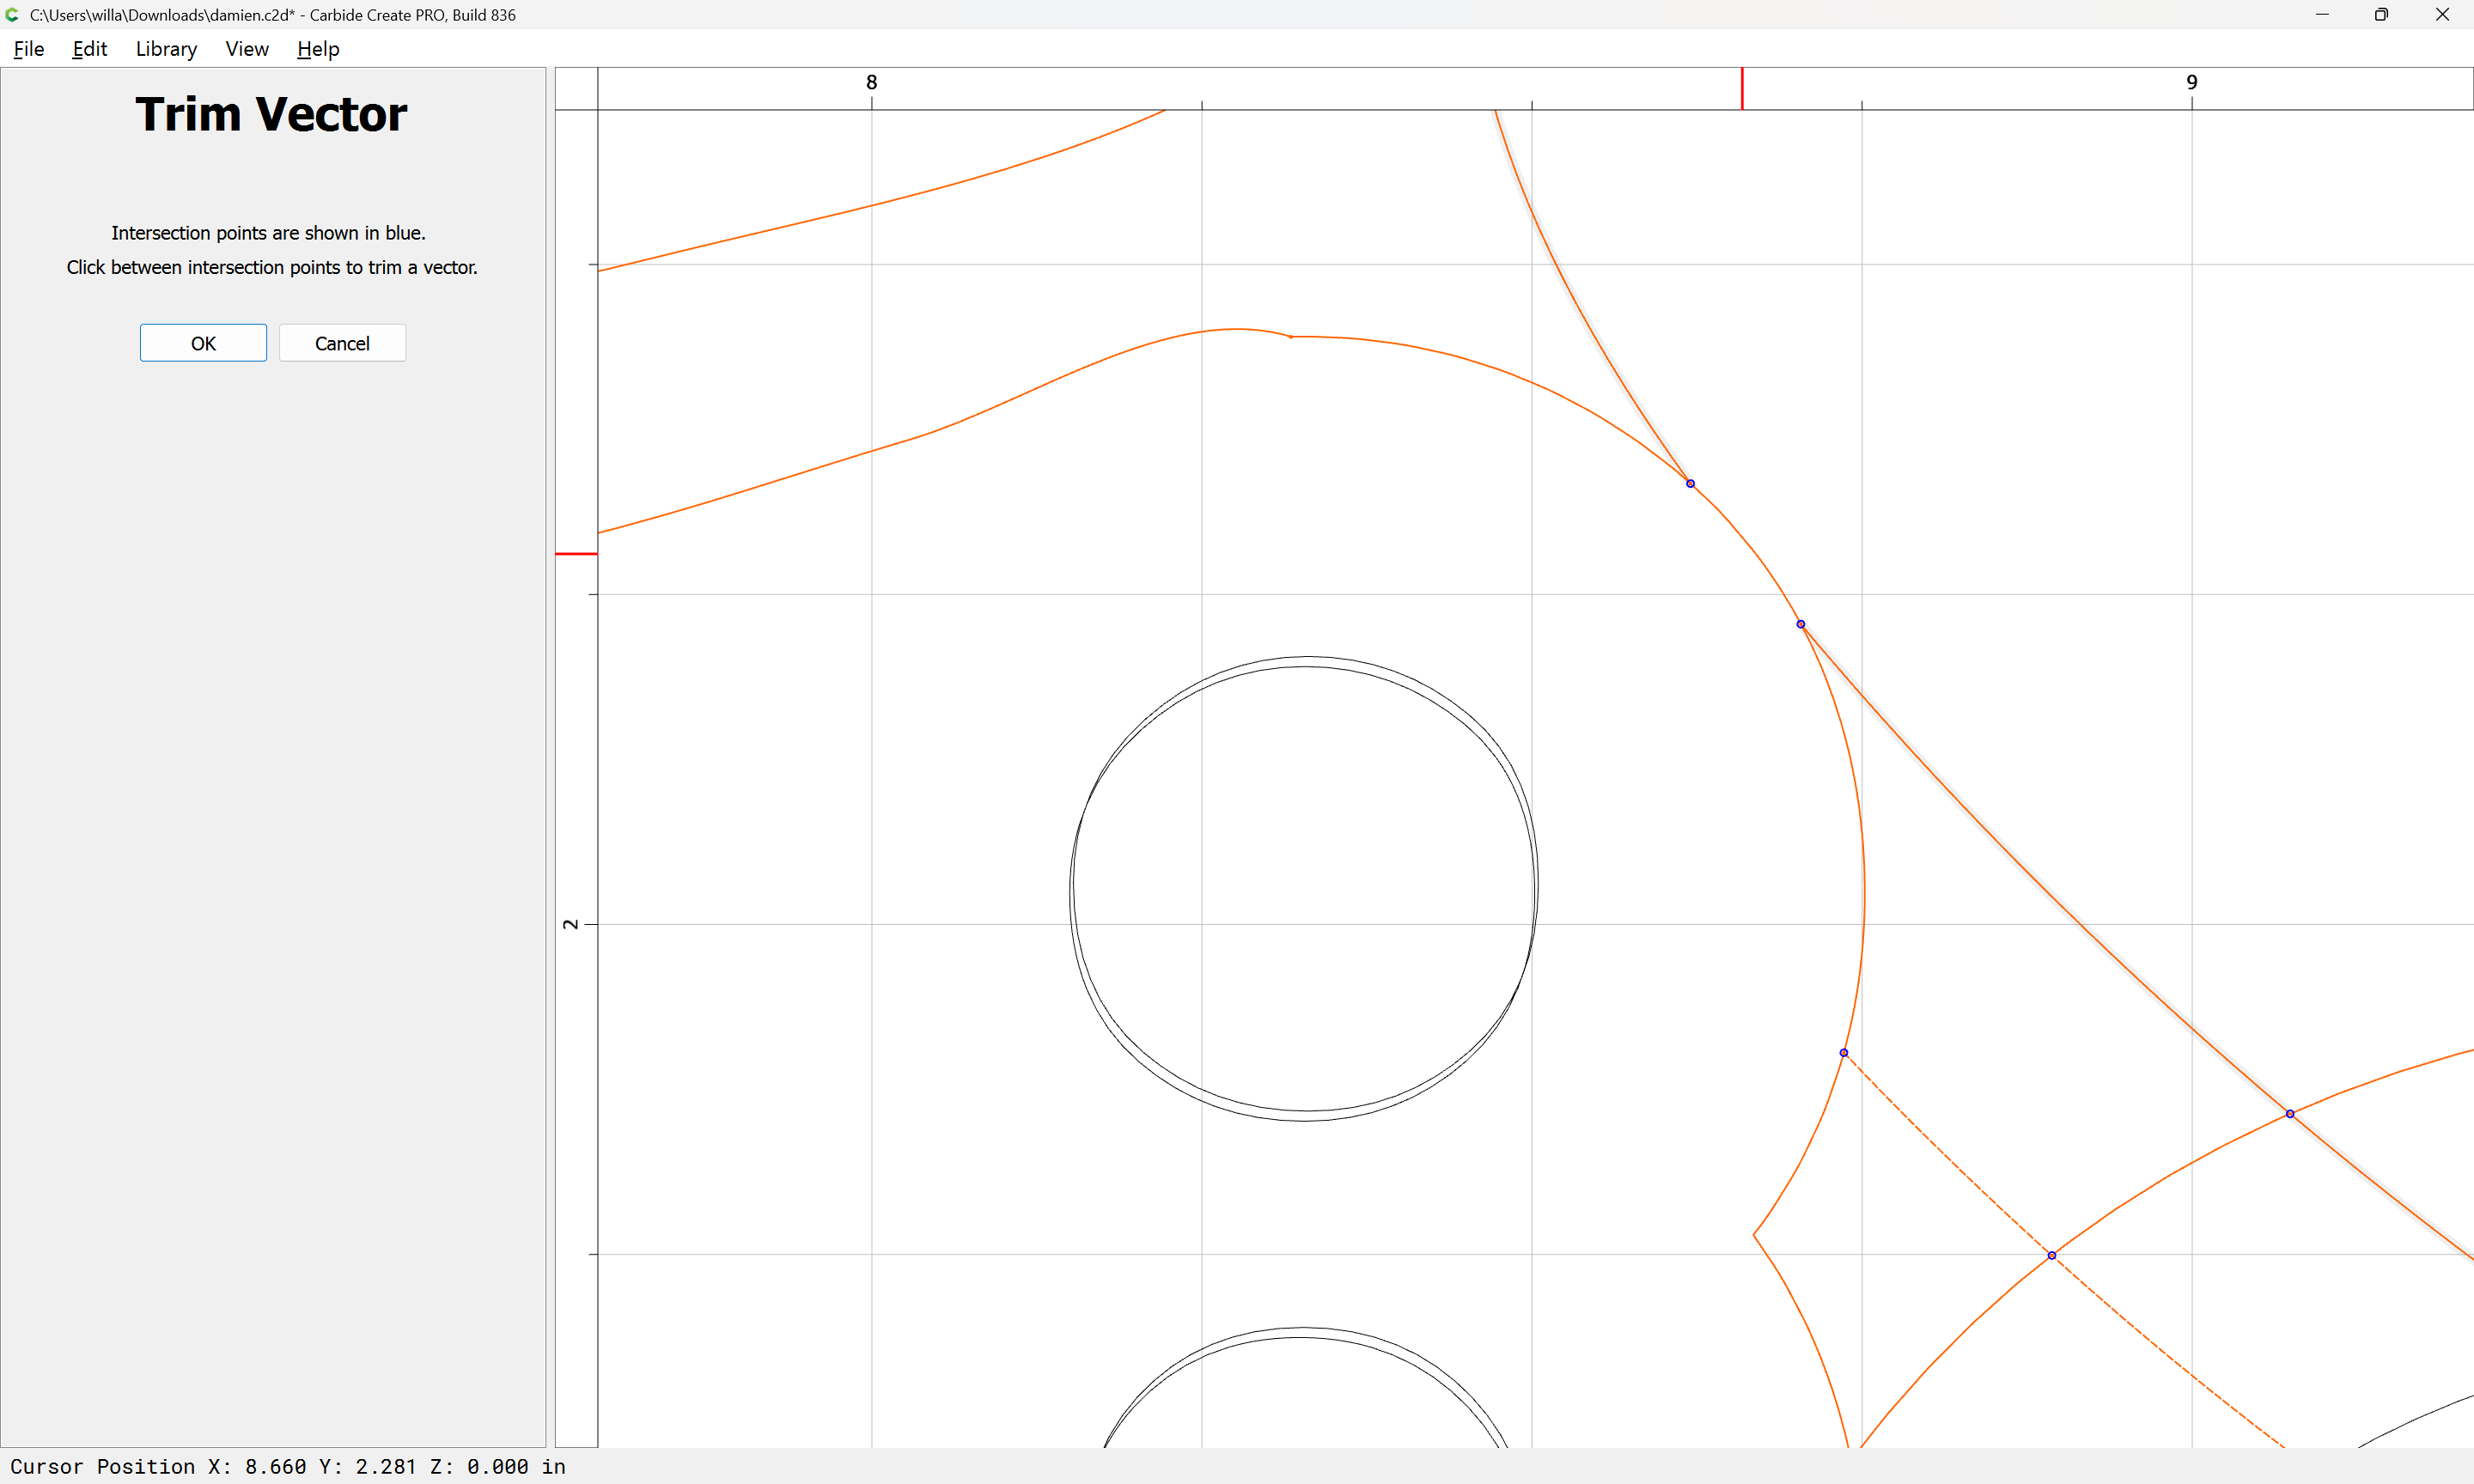
Task: Minimize the Carbide Create window
Action: [x=2322, y=15]
